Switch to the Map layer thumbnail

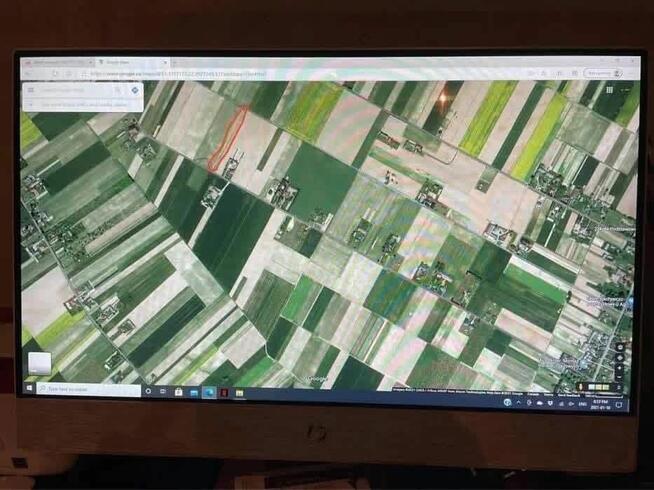tap(39, 363)
